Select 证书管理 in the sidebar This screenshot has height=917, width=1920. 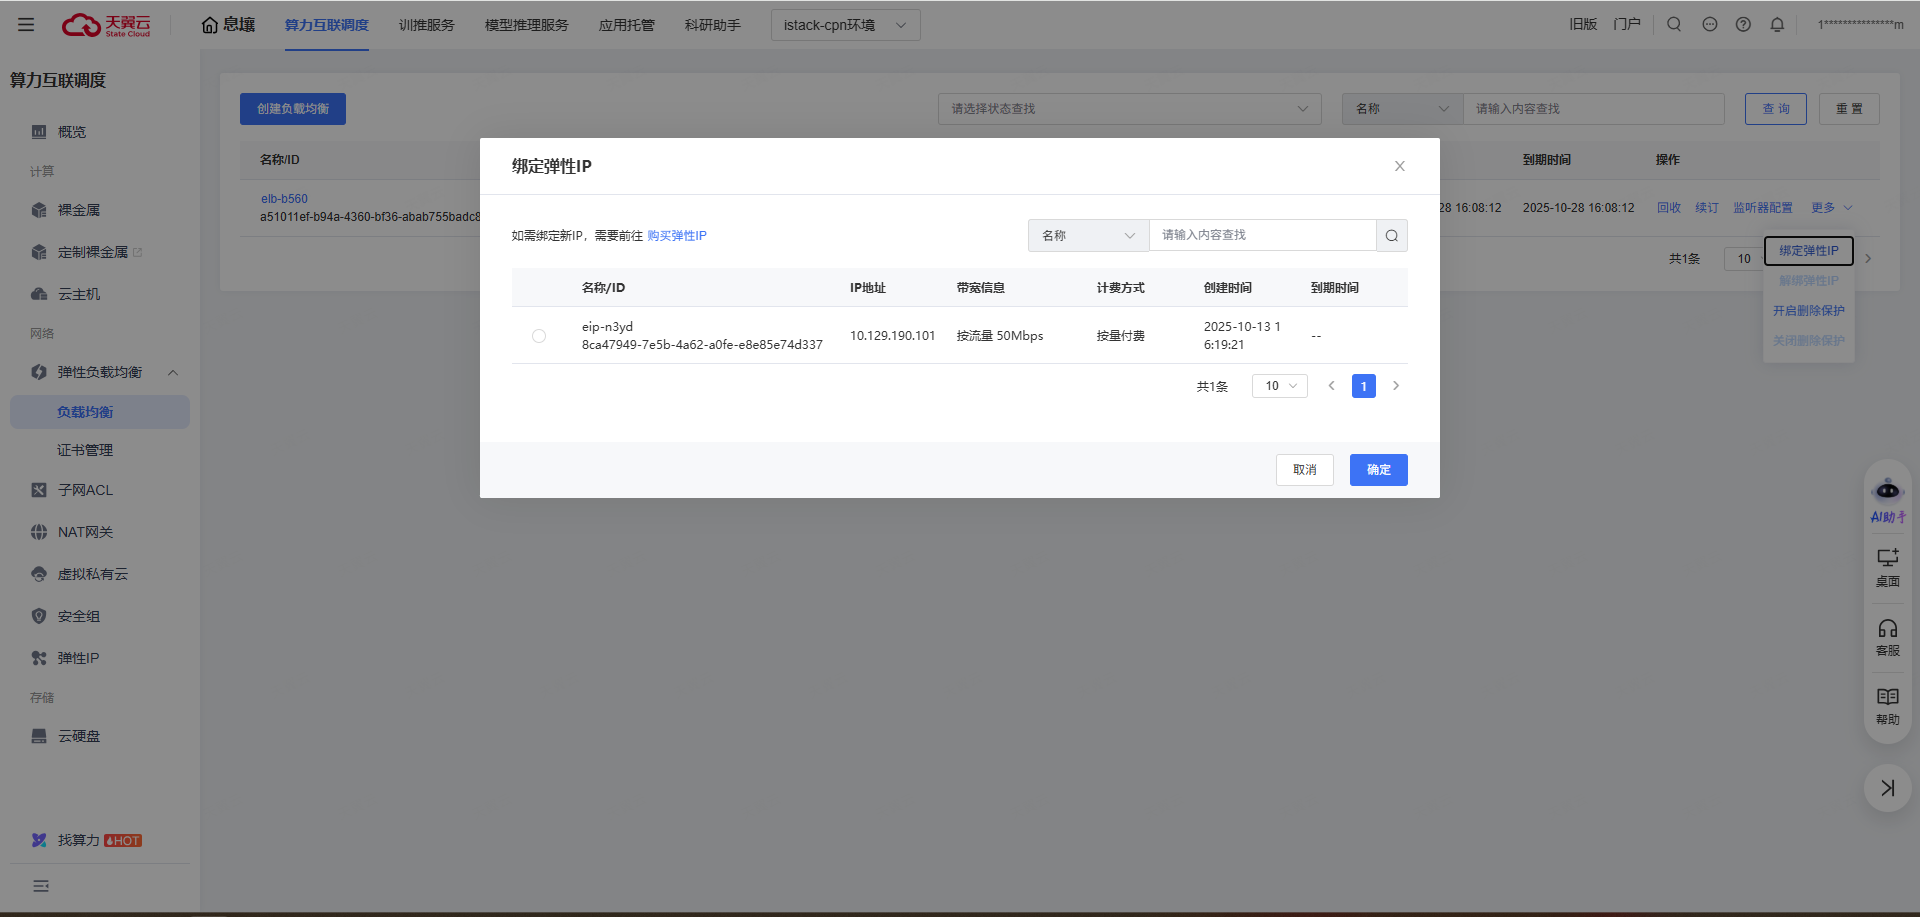click(85, 450)
